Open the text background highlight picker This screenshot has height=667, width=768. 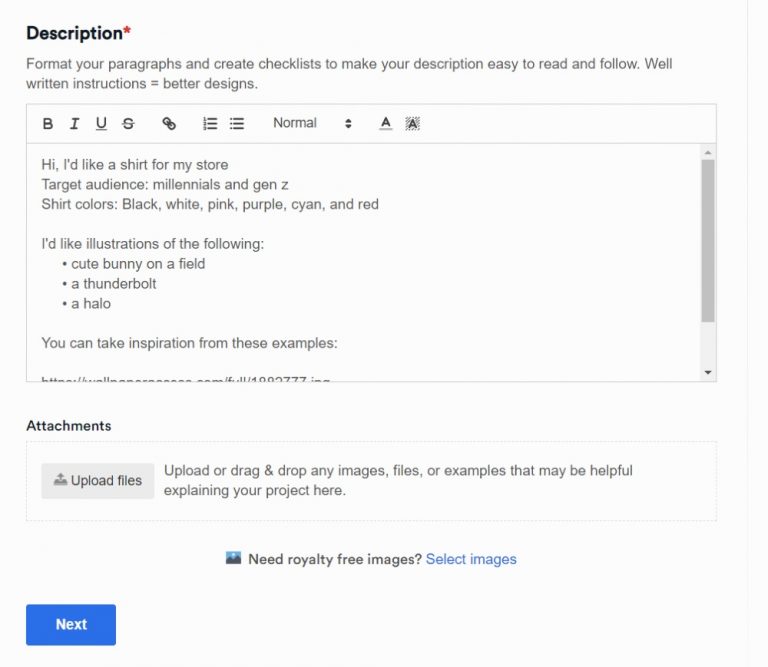(412, 124)
